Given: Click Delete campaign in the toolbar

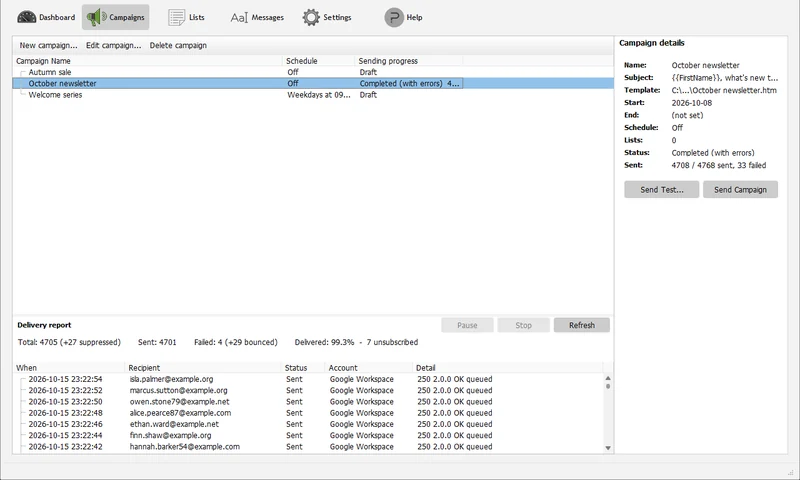Looking at the screenshot, I should (178, 45).
